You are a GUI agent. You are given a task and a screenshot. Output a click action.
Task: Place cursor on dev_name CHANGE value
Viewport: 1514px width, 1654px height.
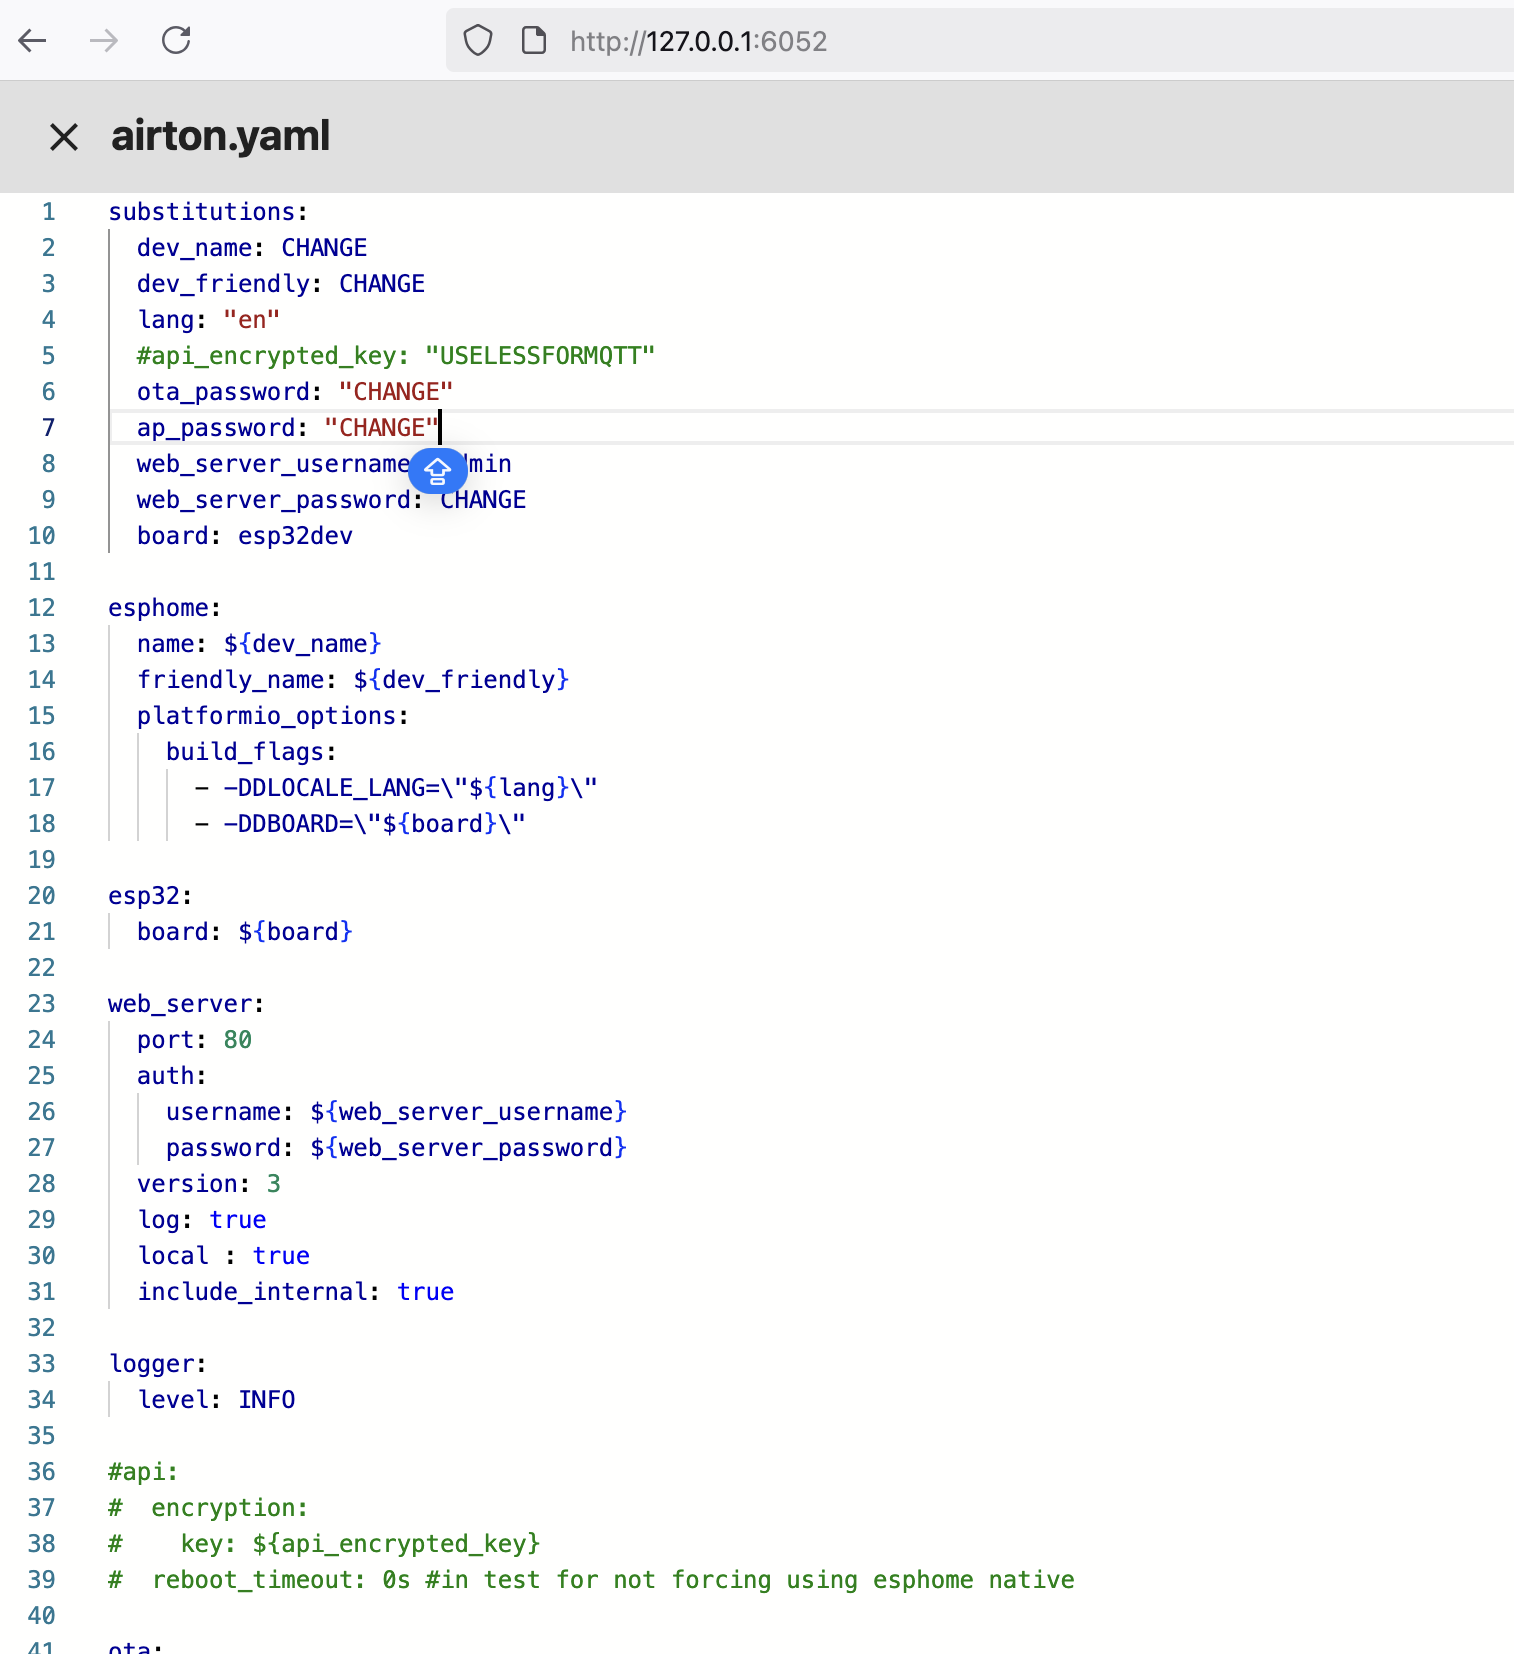(324, 248)
